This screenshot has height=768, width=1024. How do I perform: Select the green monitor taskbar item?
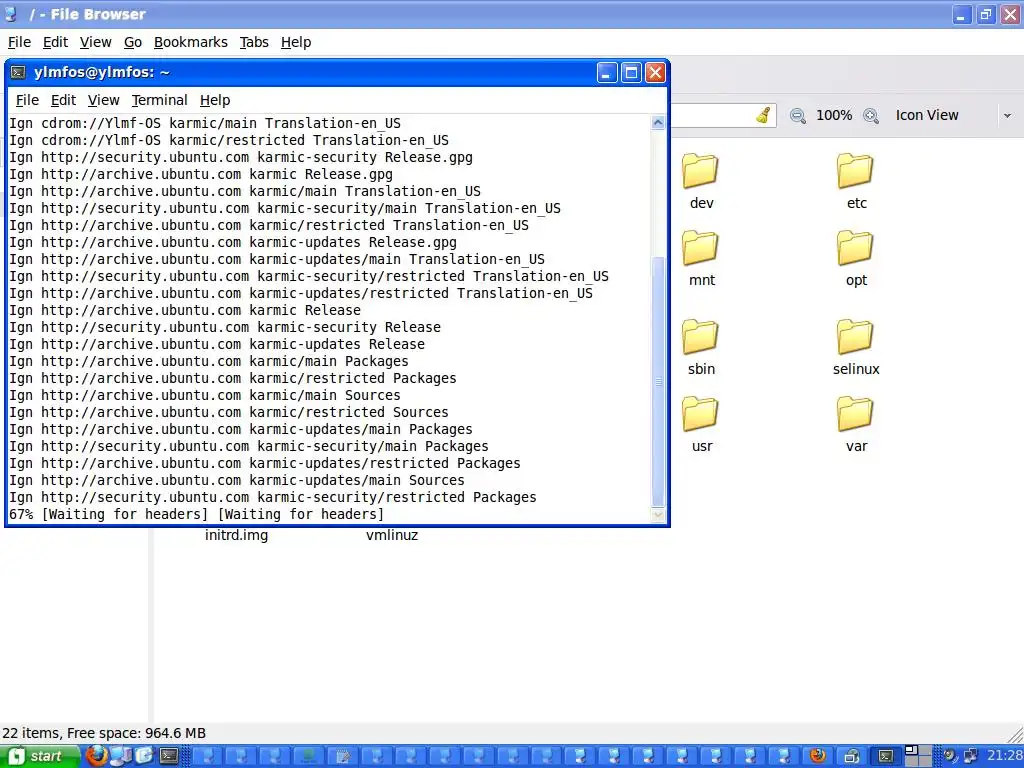pyautogui.click(x=308, y=756)
